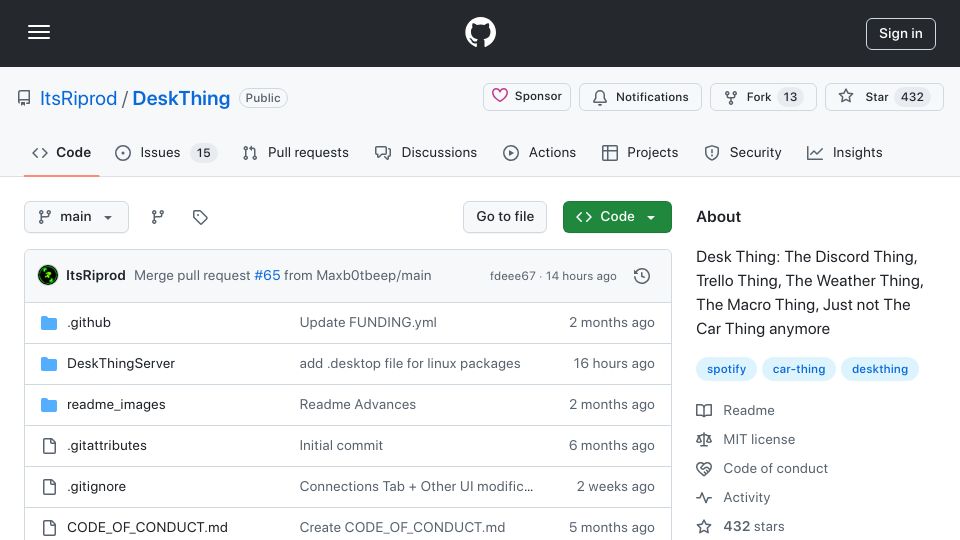Click the .github folder icon

(x=49, y=323)
